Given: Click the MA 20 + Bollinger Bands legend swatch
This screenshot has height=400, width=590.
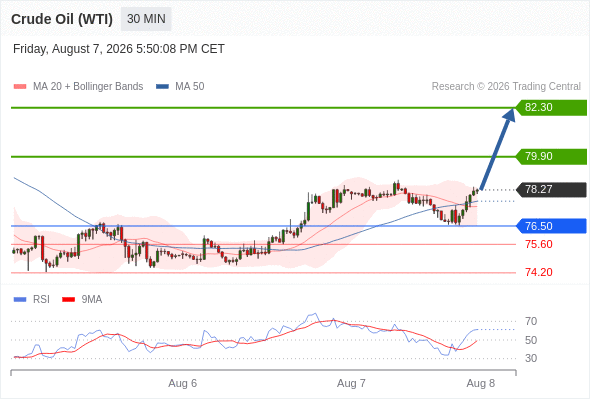Looking at the screenshot, I should pos(20,87).
